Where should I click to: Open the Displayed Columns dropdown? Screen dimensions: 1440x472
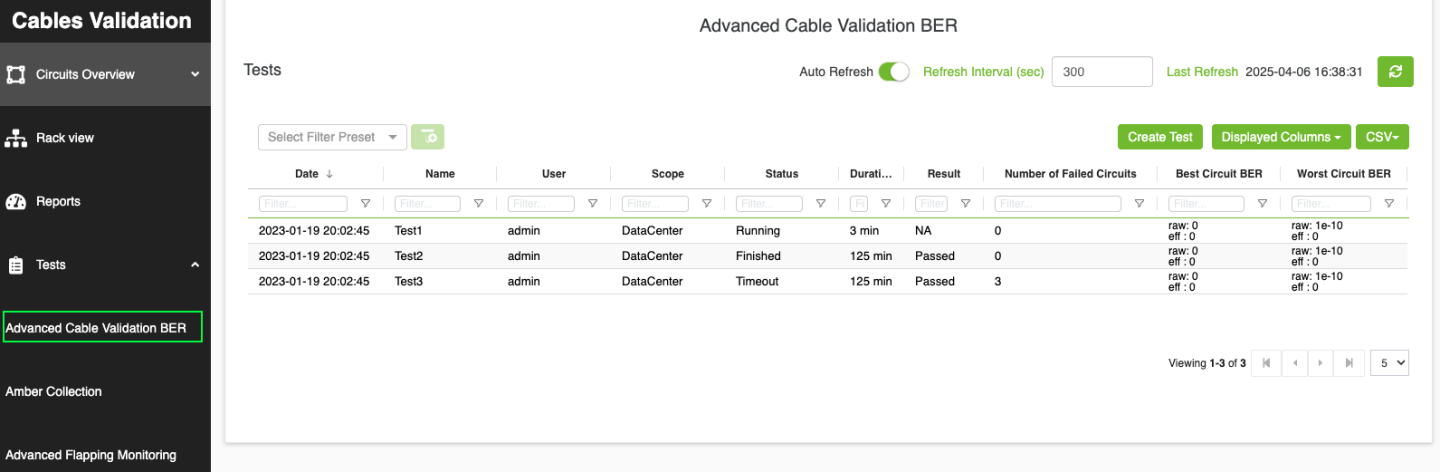coord(1281,137)
